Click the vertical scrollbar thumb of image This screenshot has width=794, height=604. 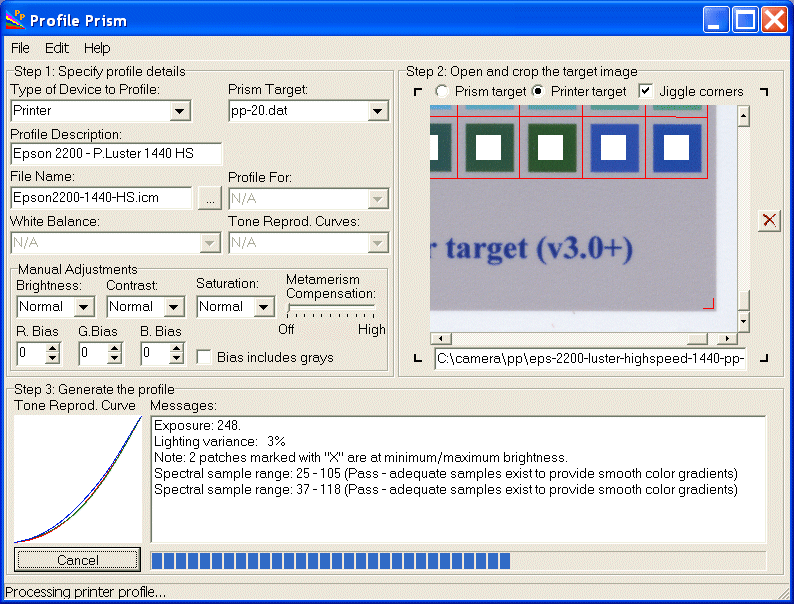[743, 300]
